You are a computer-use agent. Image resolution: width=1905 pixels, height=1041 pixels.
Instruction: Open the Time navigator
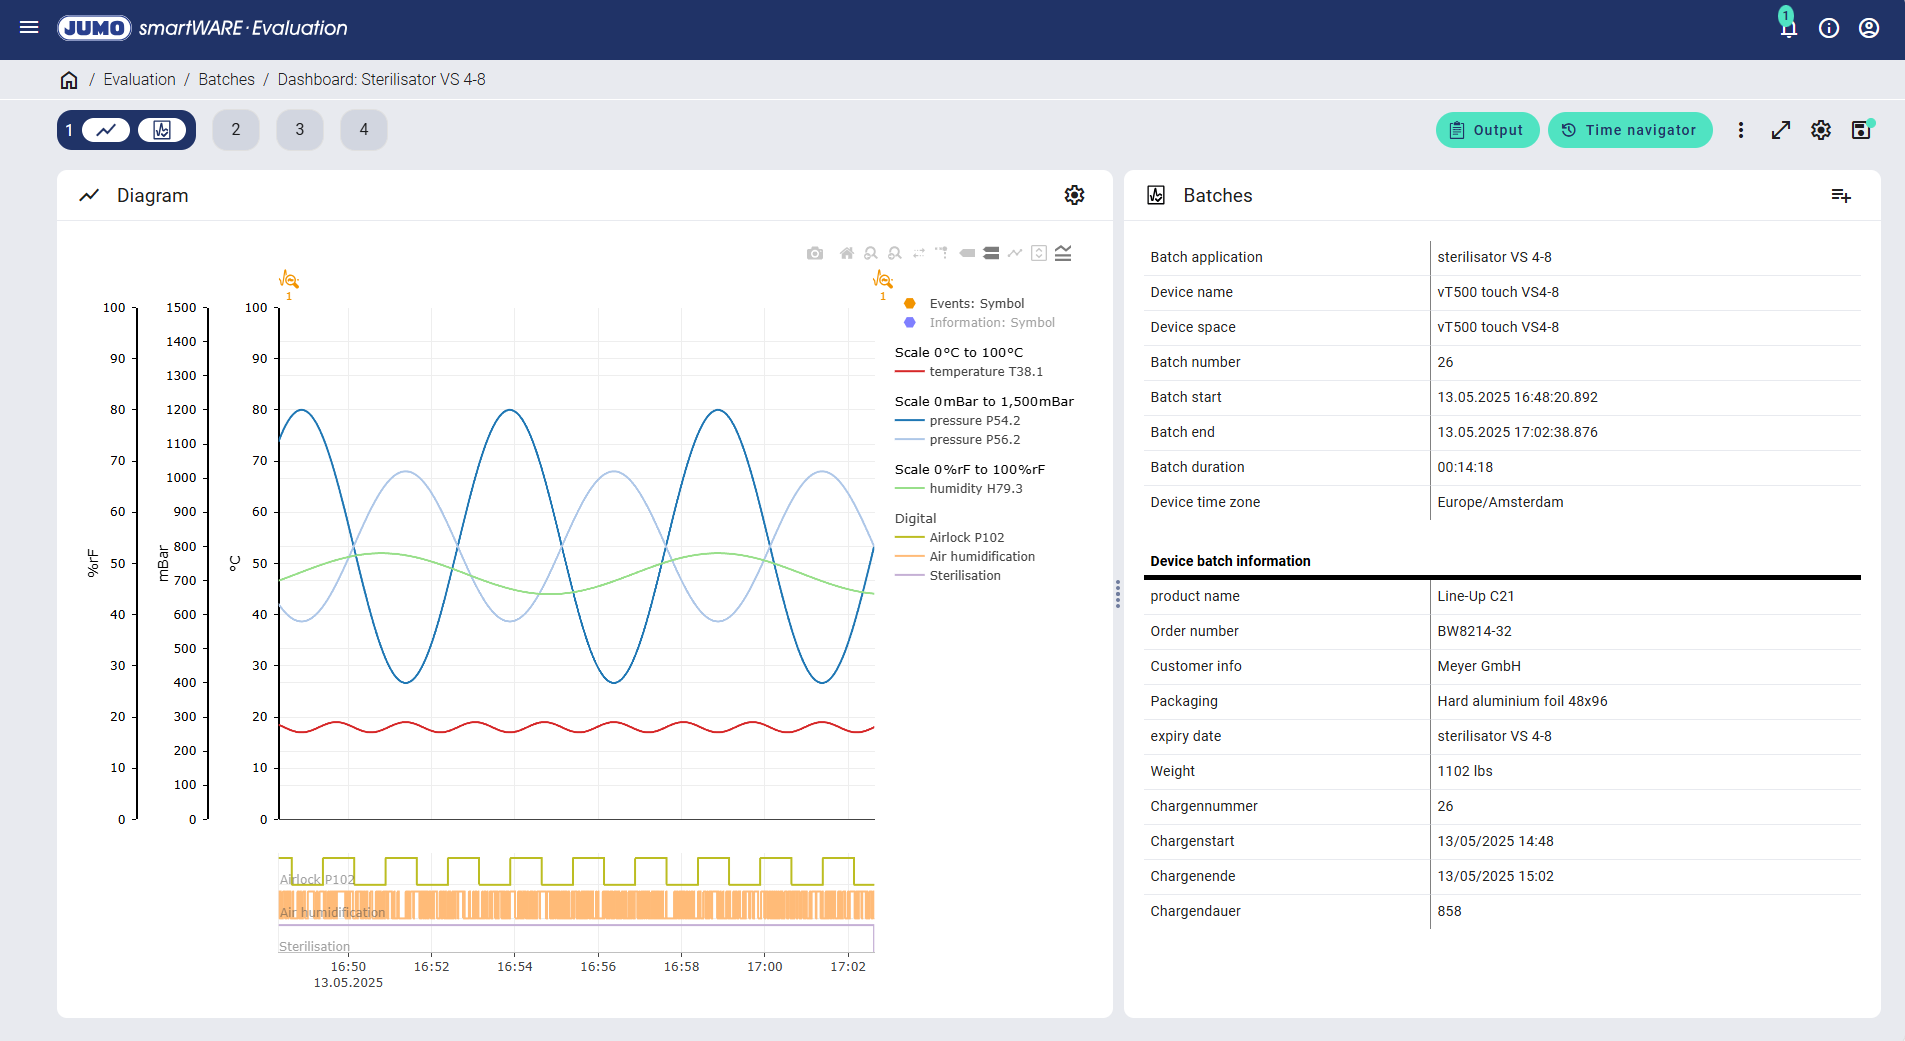pyautogui.click(x=1629, y=130)
